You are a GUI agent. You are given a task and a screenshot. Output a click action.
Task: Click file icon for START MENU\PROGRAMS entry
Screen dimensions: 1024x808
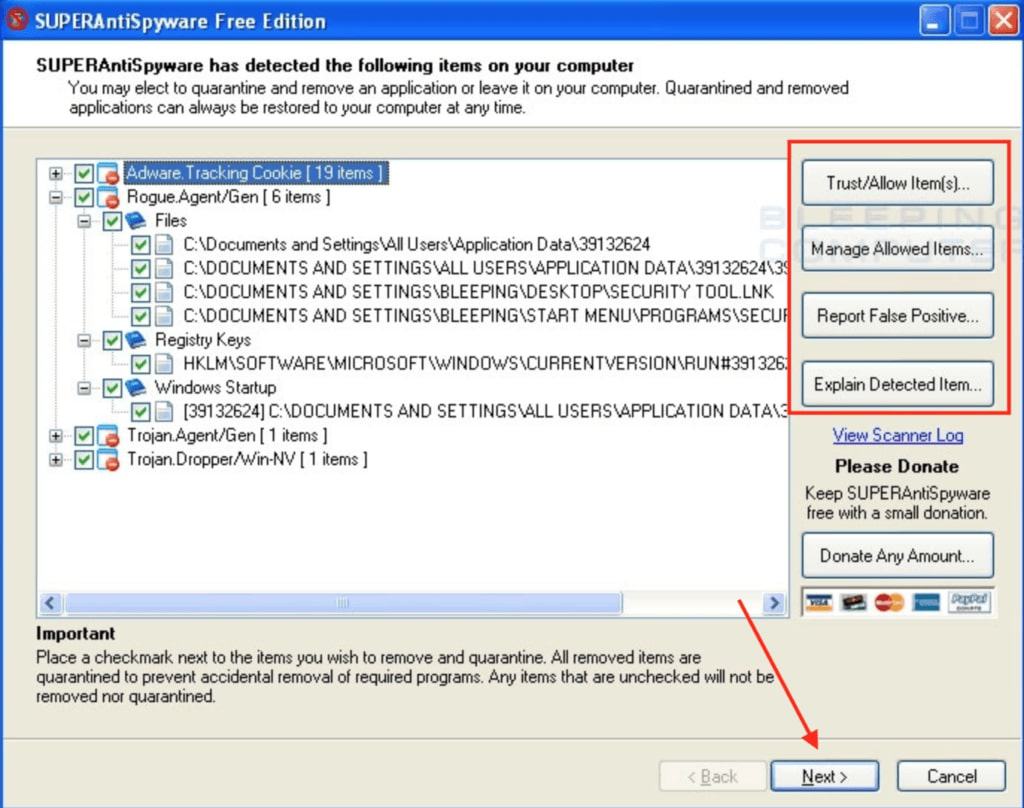(x=164, y=317)
